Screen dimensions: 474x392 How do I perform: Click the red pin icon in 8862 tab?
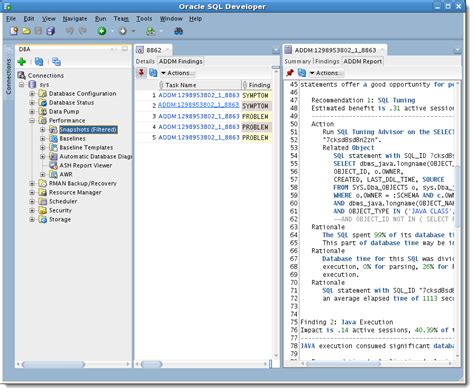[141, 73]
